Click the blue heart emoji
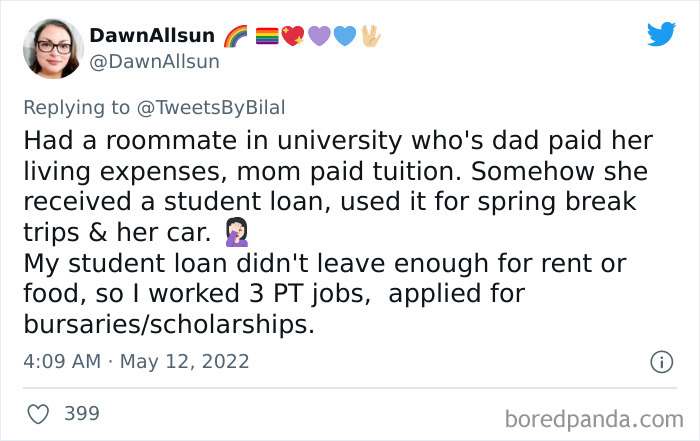 pos(343,37)
